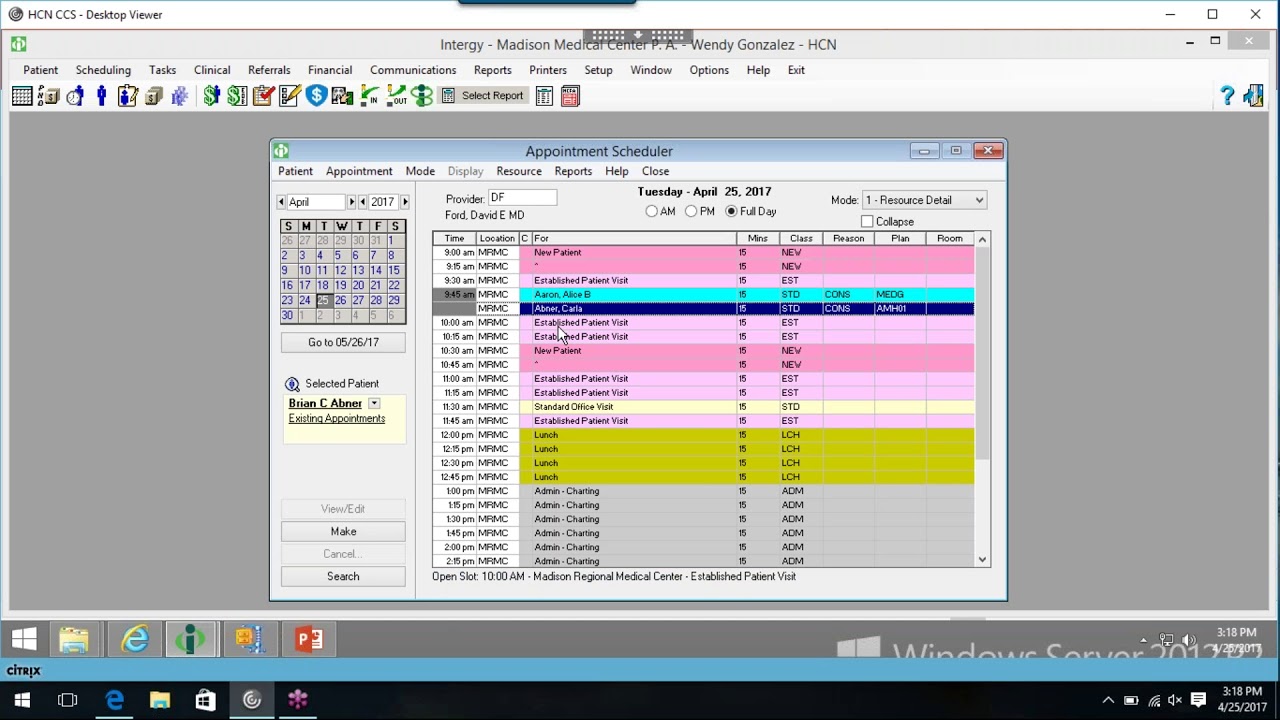Open PowerPoint from the inner taskbar
Screen dimensions: 1280x720
tap(308, 639)
